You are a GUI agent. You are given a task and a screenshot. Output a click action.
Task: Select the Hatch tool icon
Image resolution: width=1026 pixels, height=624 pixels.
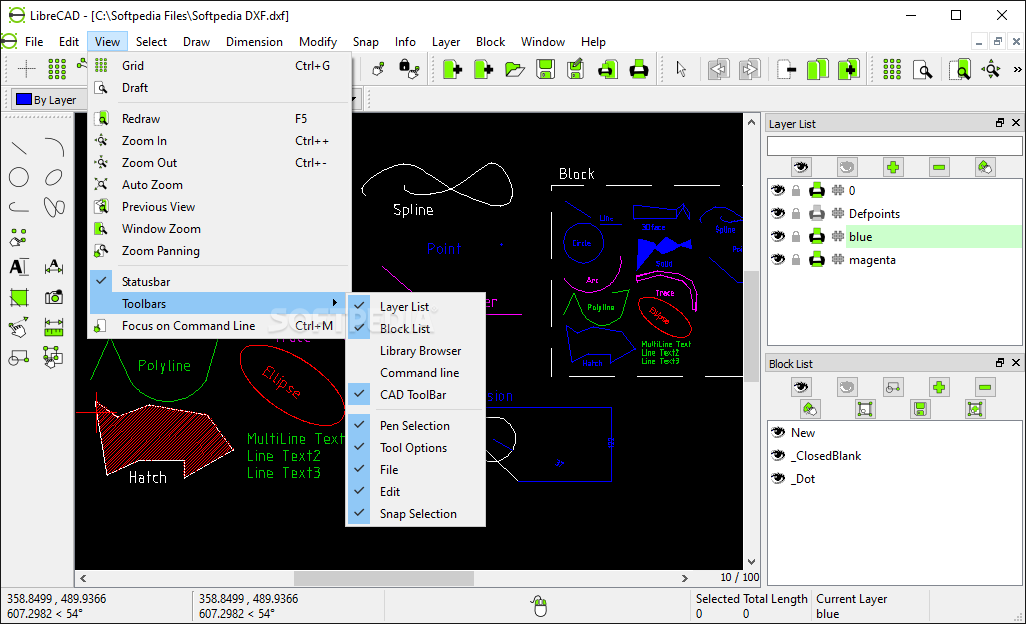point(19,297)
